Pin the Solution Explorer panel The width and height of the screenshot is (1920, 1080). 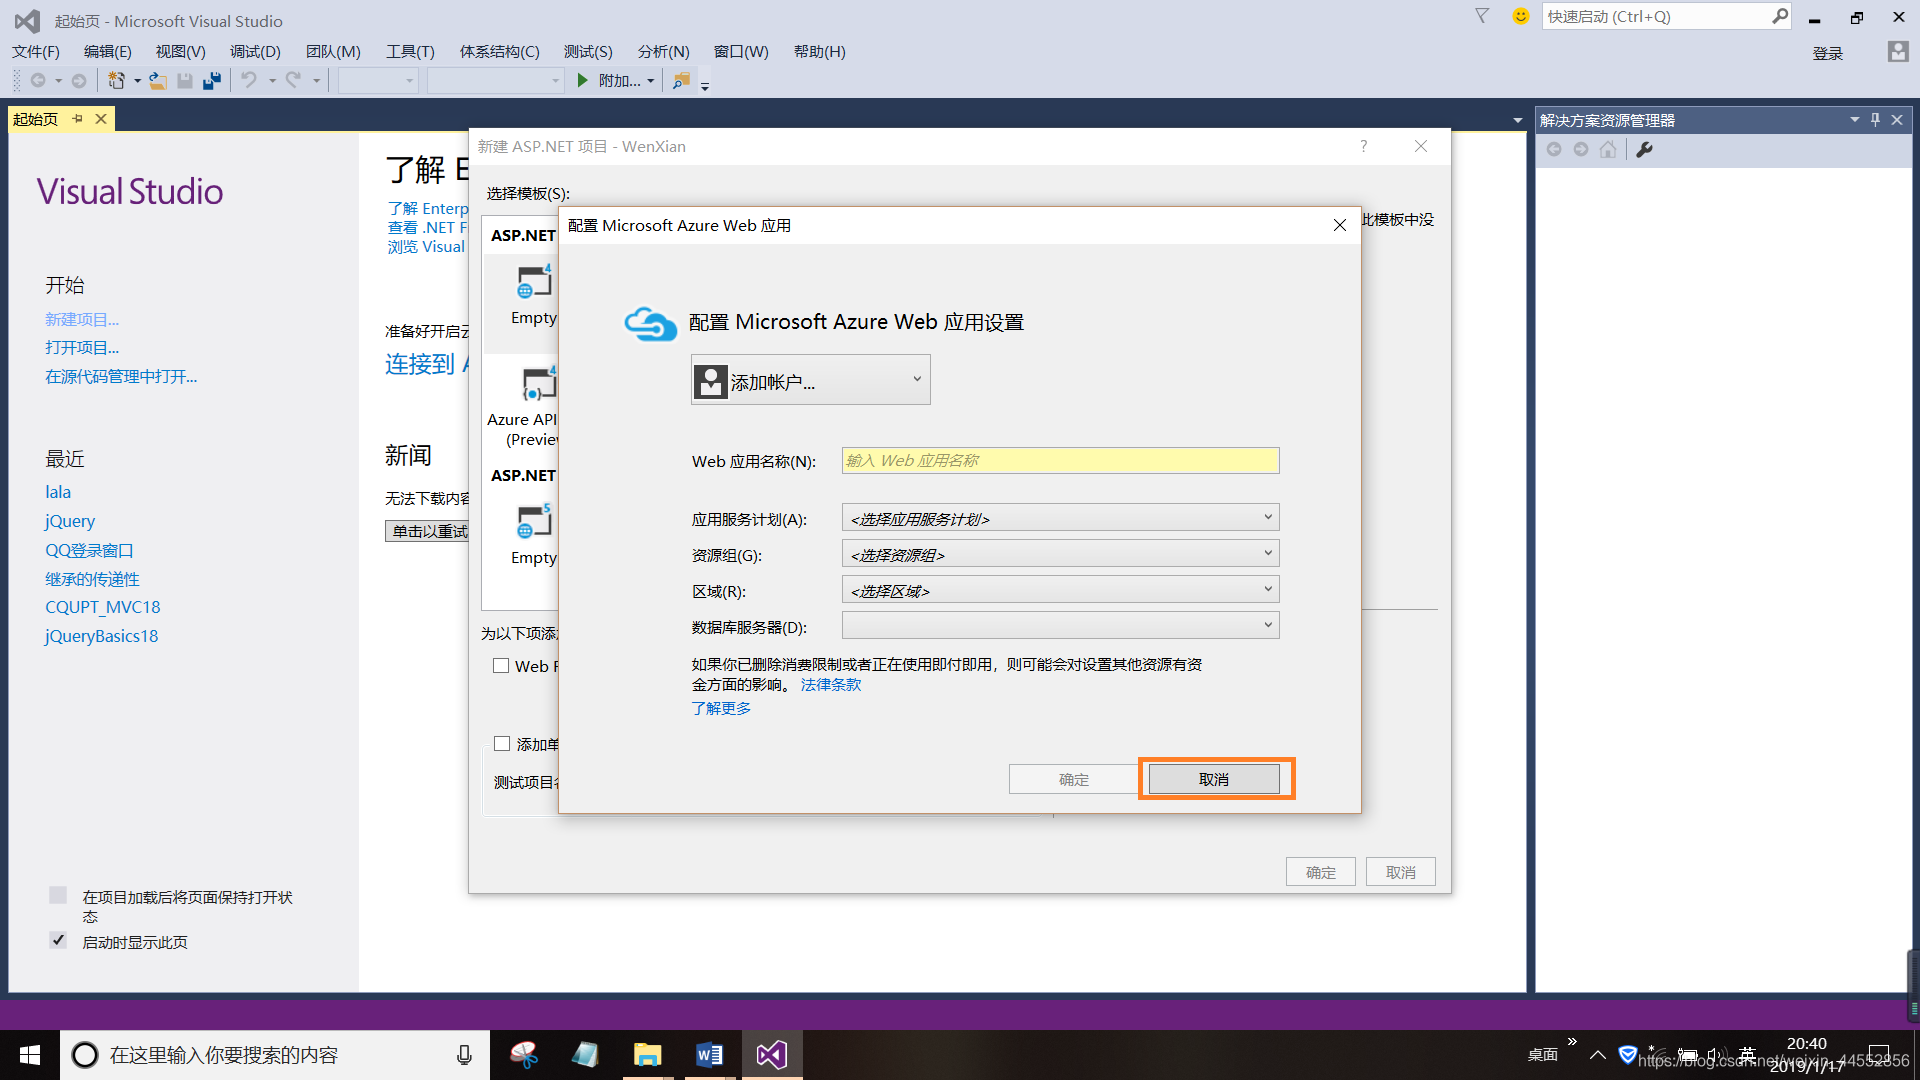point(1875,120)
